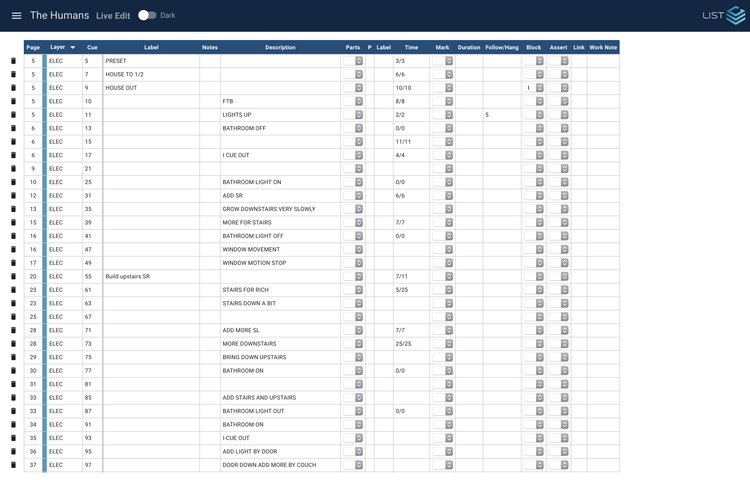Image resolution: width=750 pixels, height=480 pixels.
Task: Remove the ADD SR cue 31
Action: 13,196
